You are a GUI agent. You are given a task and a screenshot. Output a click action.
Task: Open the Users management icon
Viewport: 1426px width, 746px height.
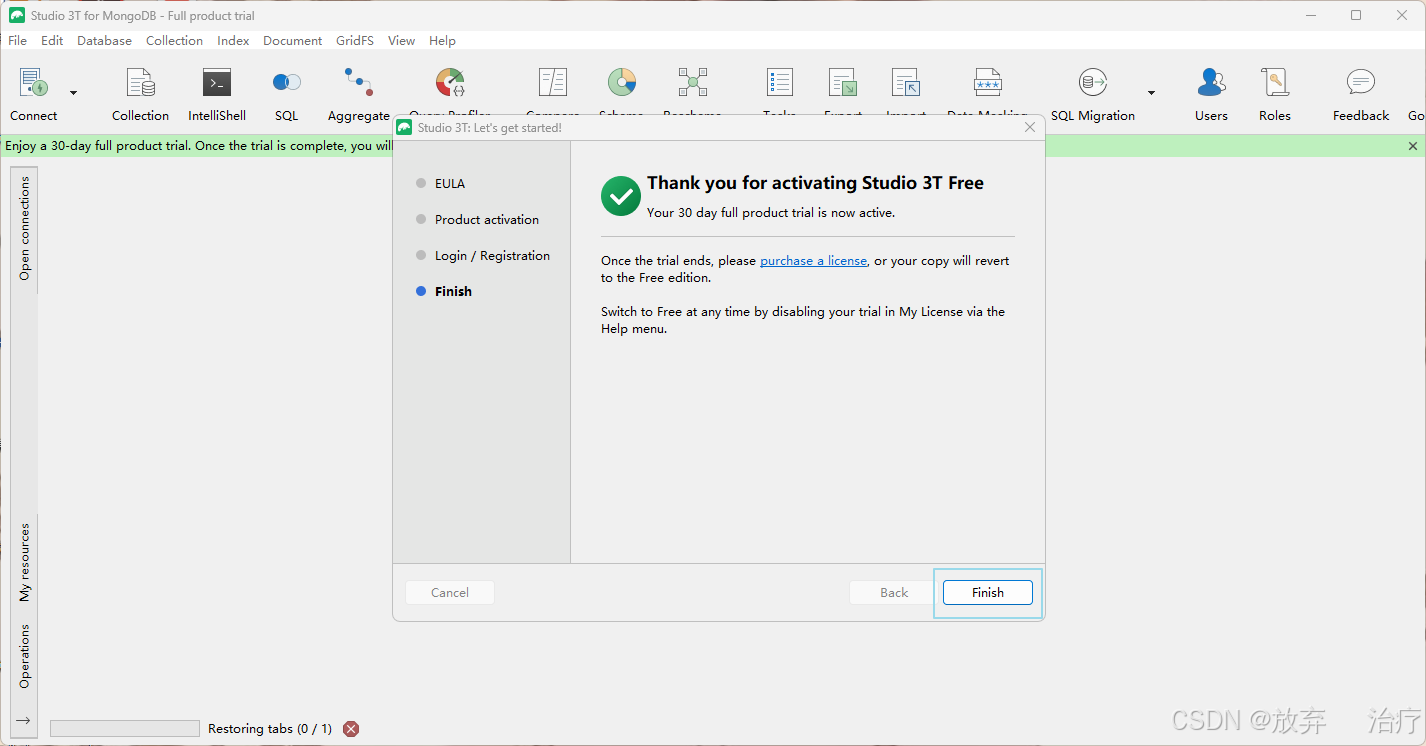tap(1211, 84)
